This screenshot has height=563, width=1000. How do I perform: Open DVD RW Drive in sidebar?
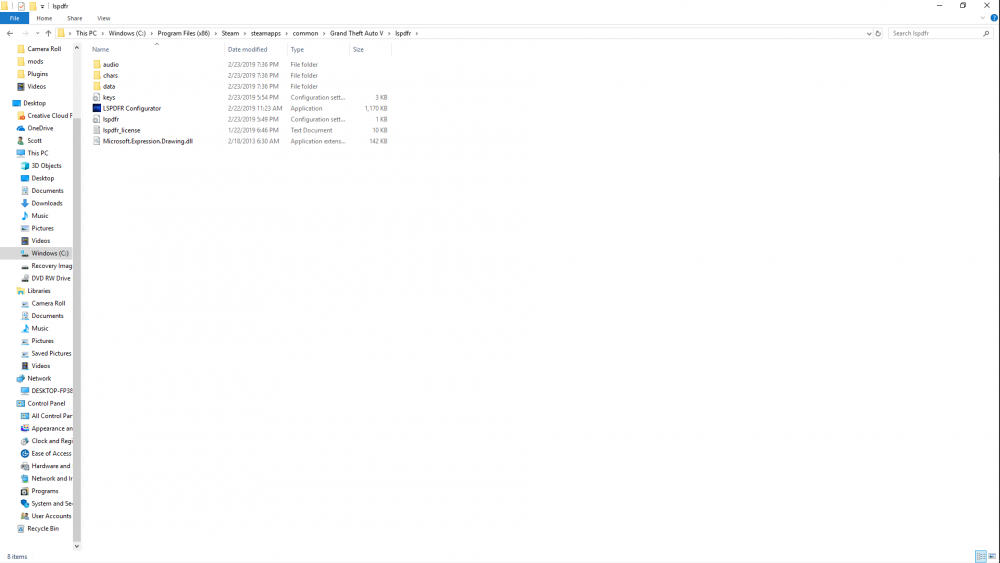[50, 278]
